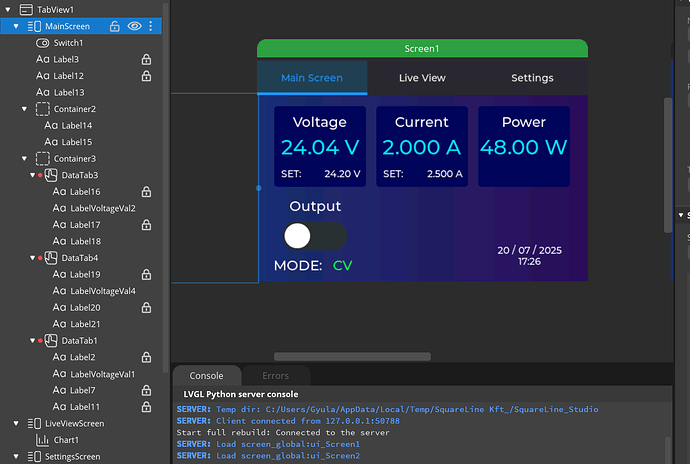This screenshot has height=464, width=690.
Task: Select the Screen1 green header bar
Action: click(422, 48)
